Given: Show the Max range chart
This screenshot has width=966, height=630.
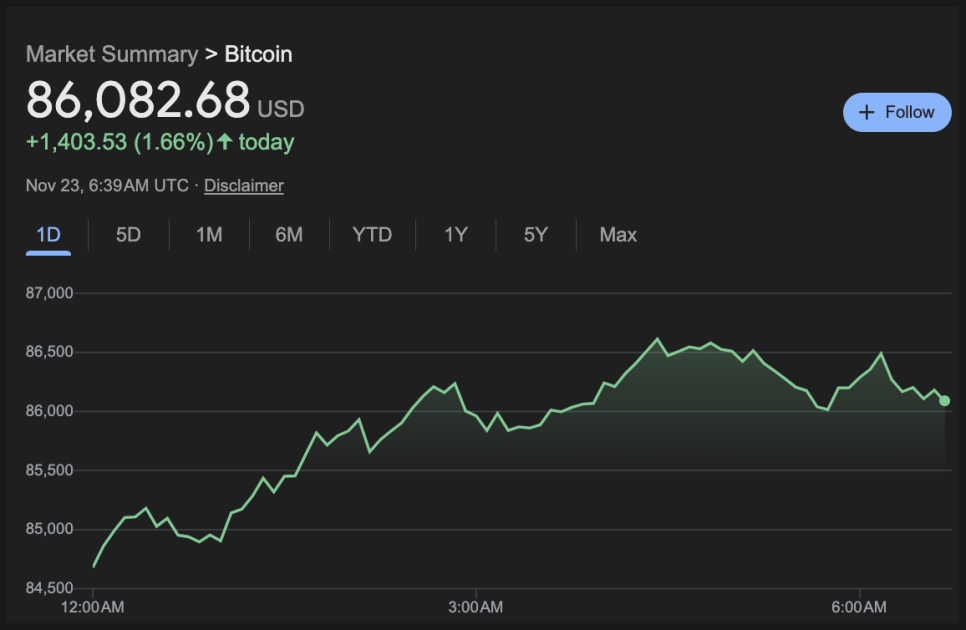Looking at the screenshot, I should (x=618, y=235).
